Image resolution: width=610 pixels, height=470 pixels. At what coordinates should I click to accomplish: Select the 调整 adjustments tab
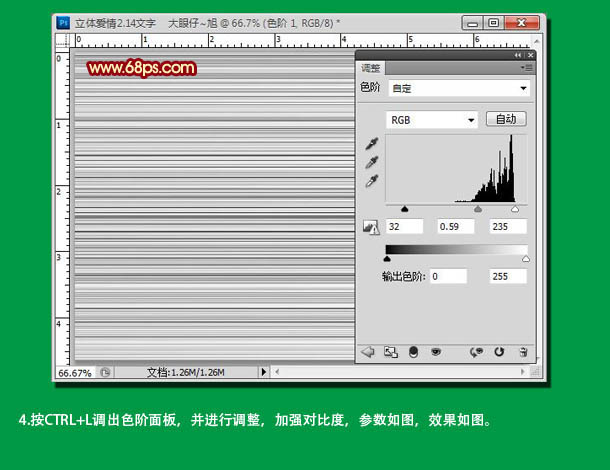coord(370,68)
